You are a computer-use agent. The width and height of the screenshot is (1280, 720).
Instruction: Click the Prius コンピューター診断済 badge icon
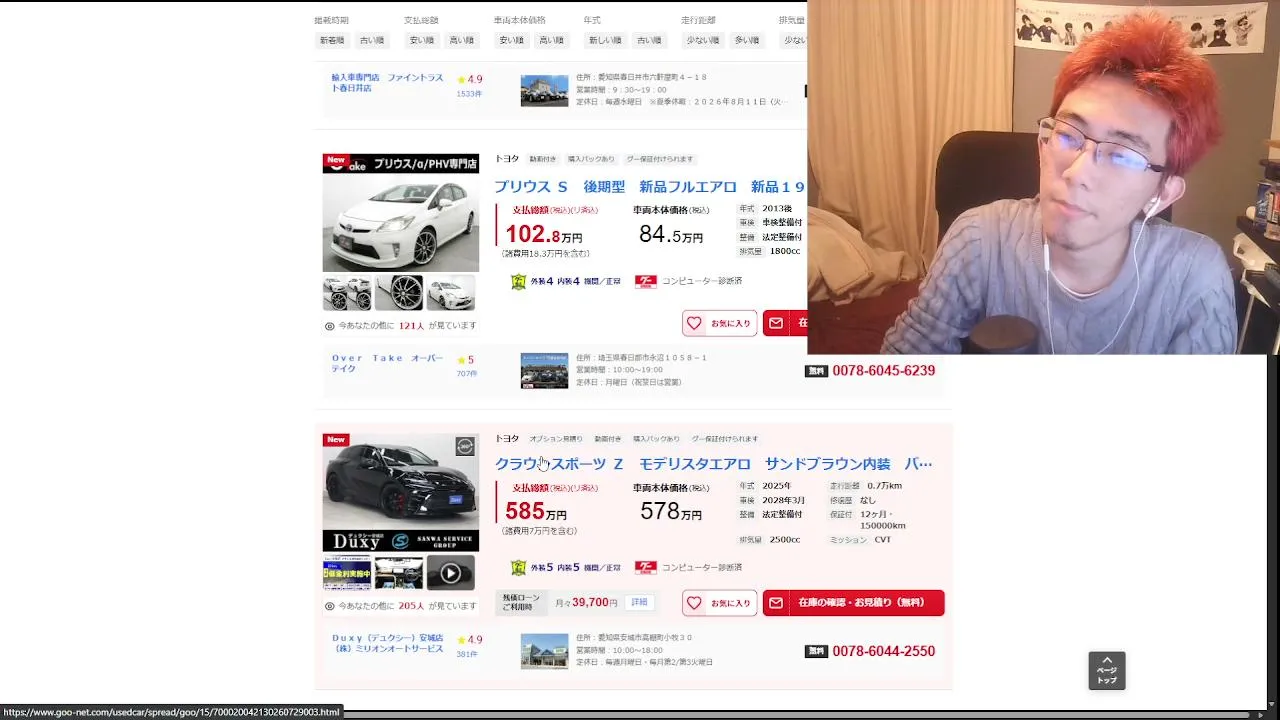click(645, 282)
